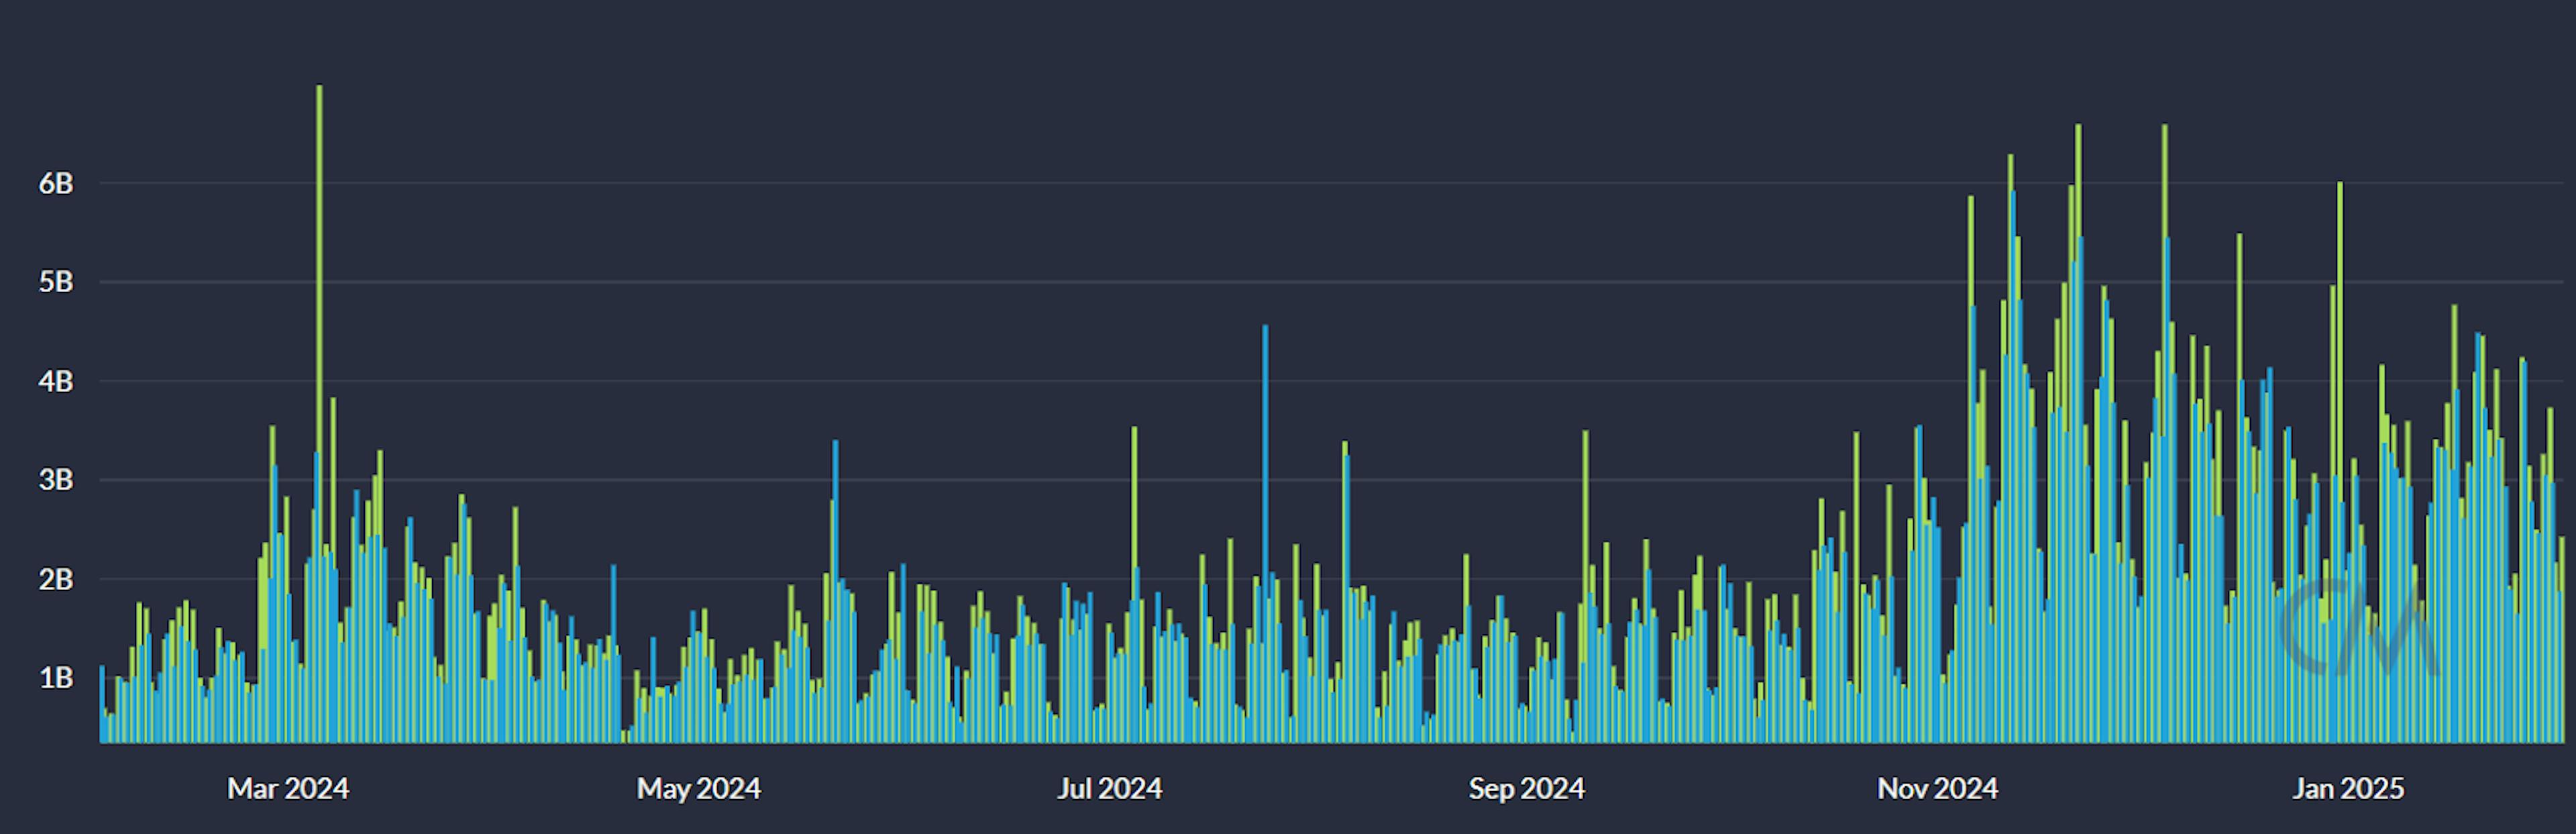Click the Sep 2024 x-axis label
The width and height of the screenshot is (2576, 834).
click(x=1527, y=789)
